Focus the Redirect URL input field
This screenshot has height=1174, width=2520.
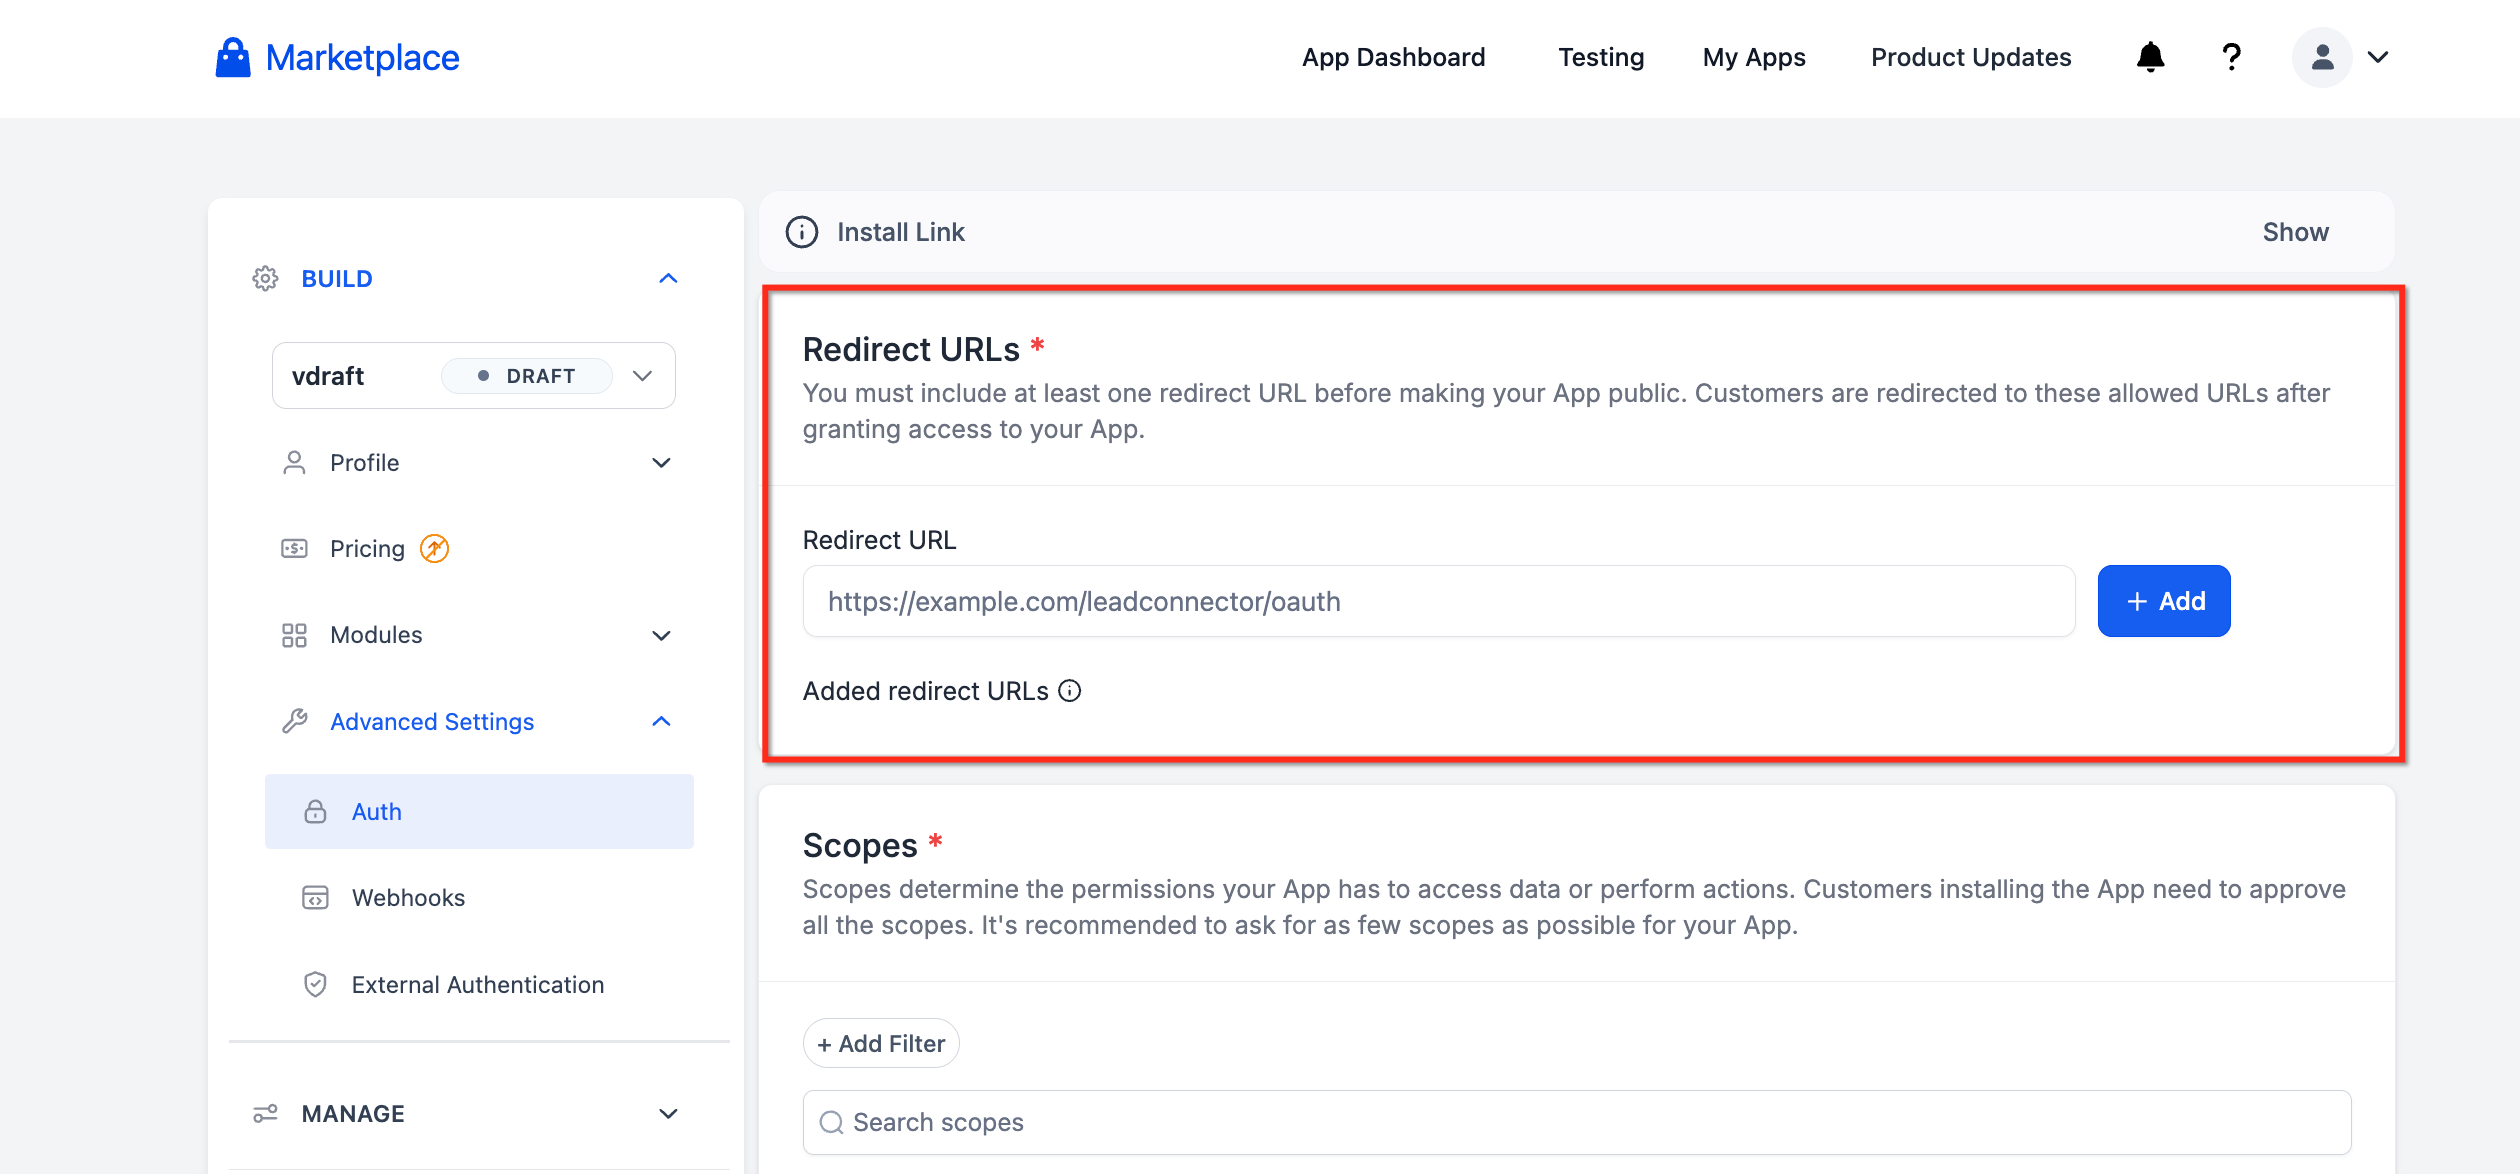coord(1438,601)
